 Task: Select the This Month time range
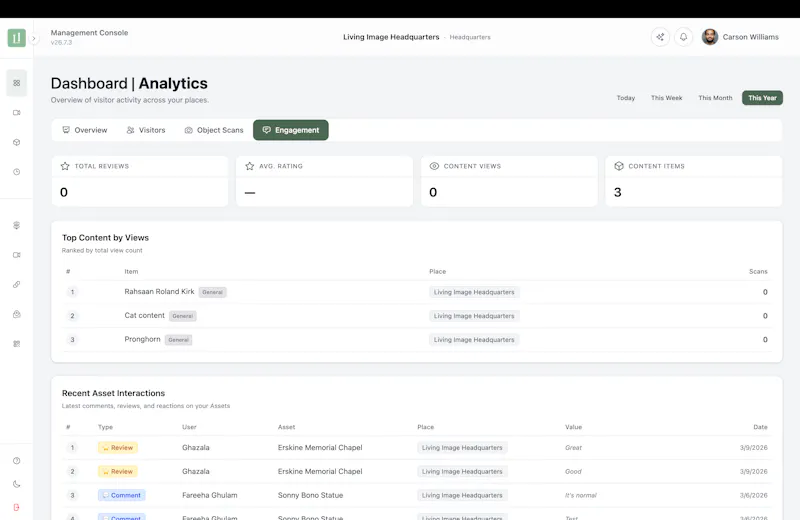pos(715,97)
